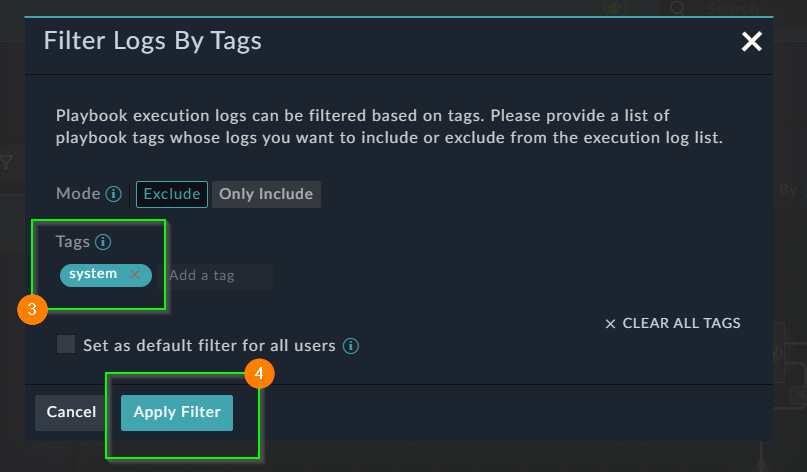Click the Filter Logs By Tags title
The width and height of the screenshot is (807, 472).
pyautogui.click(x=153, y=41)
